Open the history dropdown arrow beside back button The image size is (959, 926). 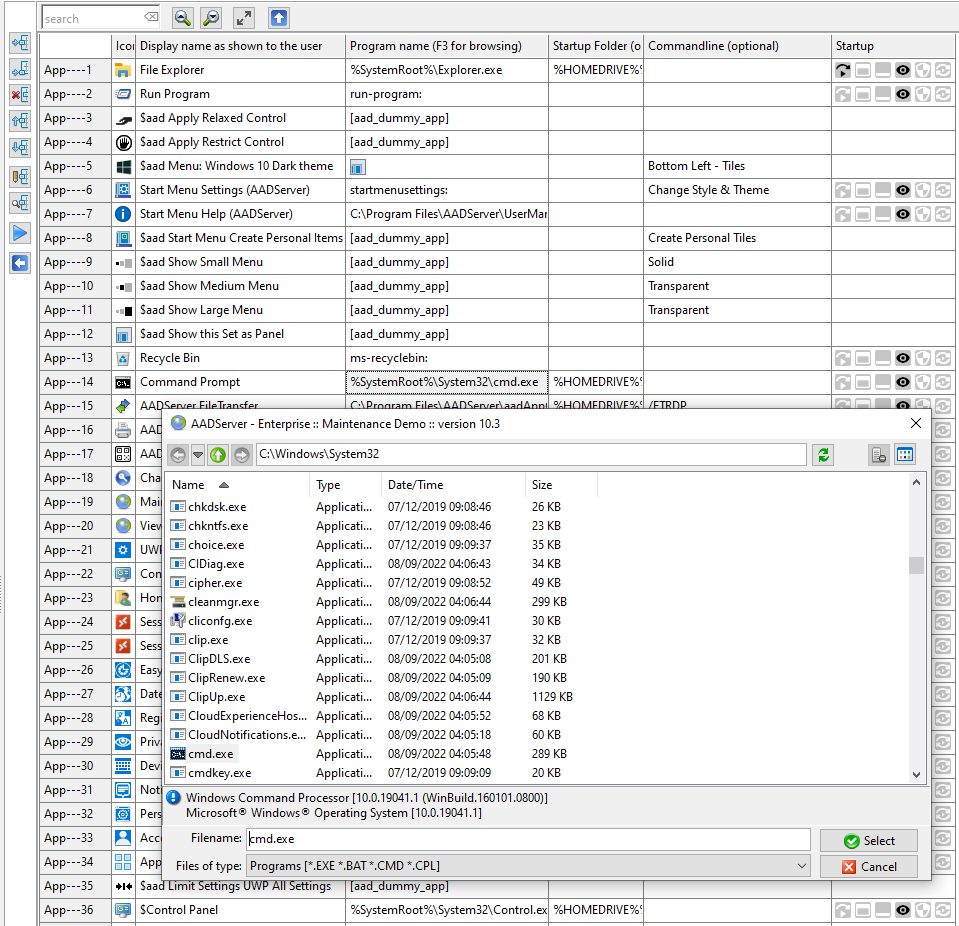coord(198,455)
